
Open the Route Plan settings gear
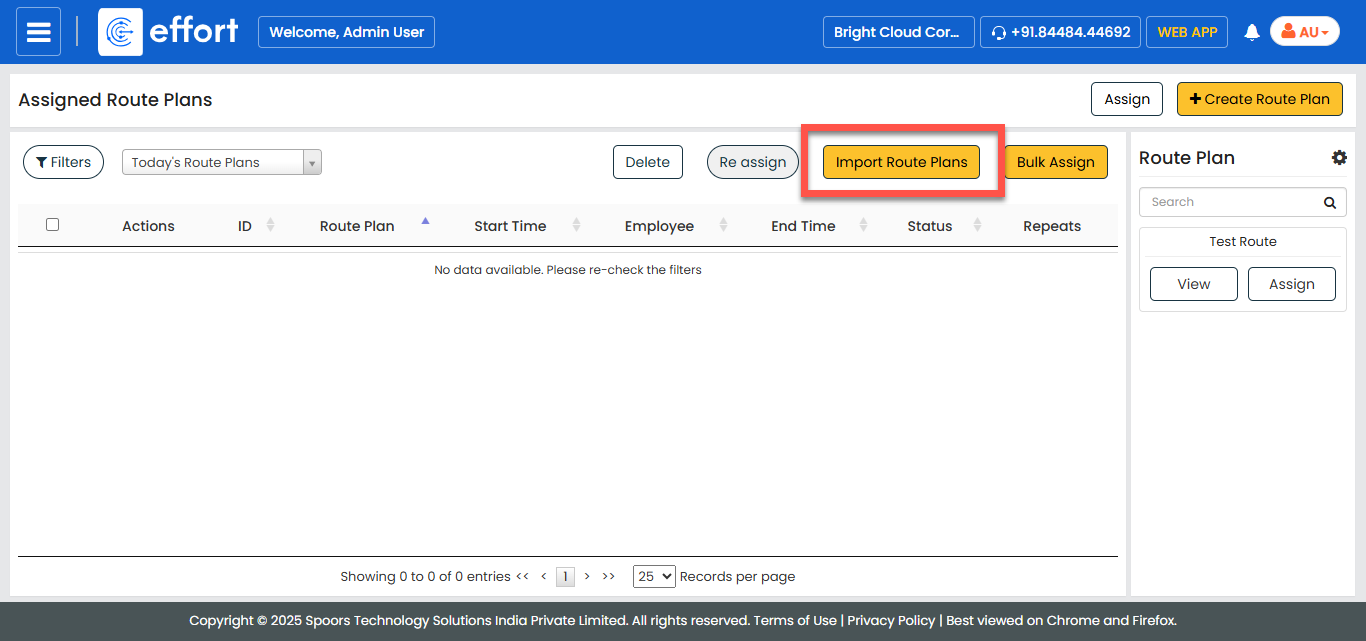(x=1339, y=158)
